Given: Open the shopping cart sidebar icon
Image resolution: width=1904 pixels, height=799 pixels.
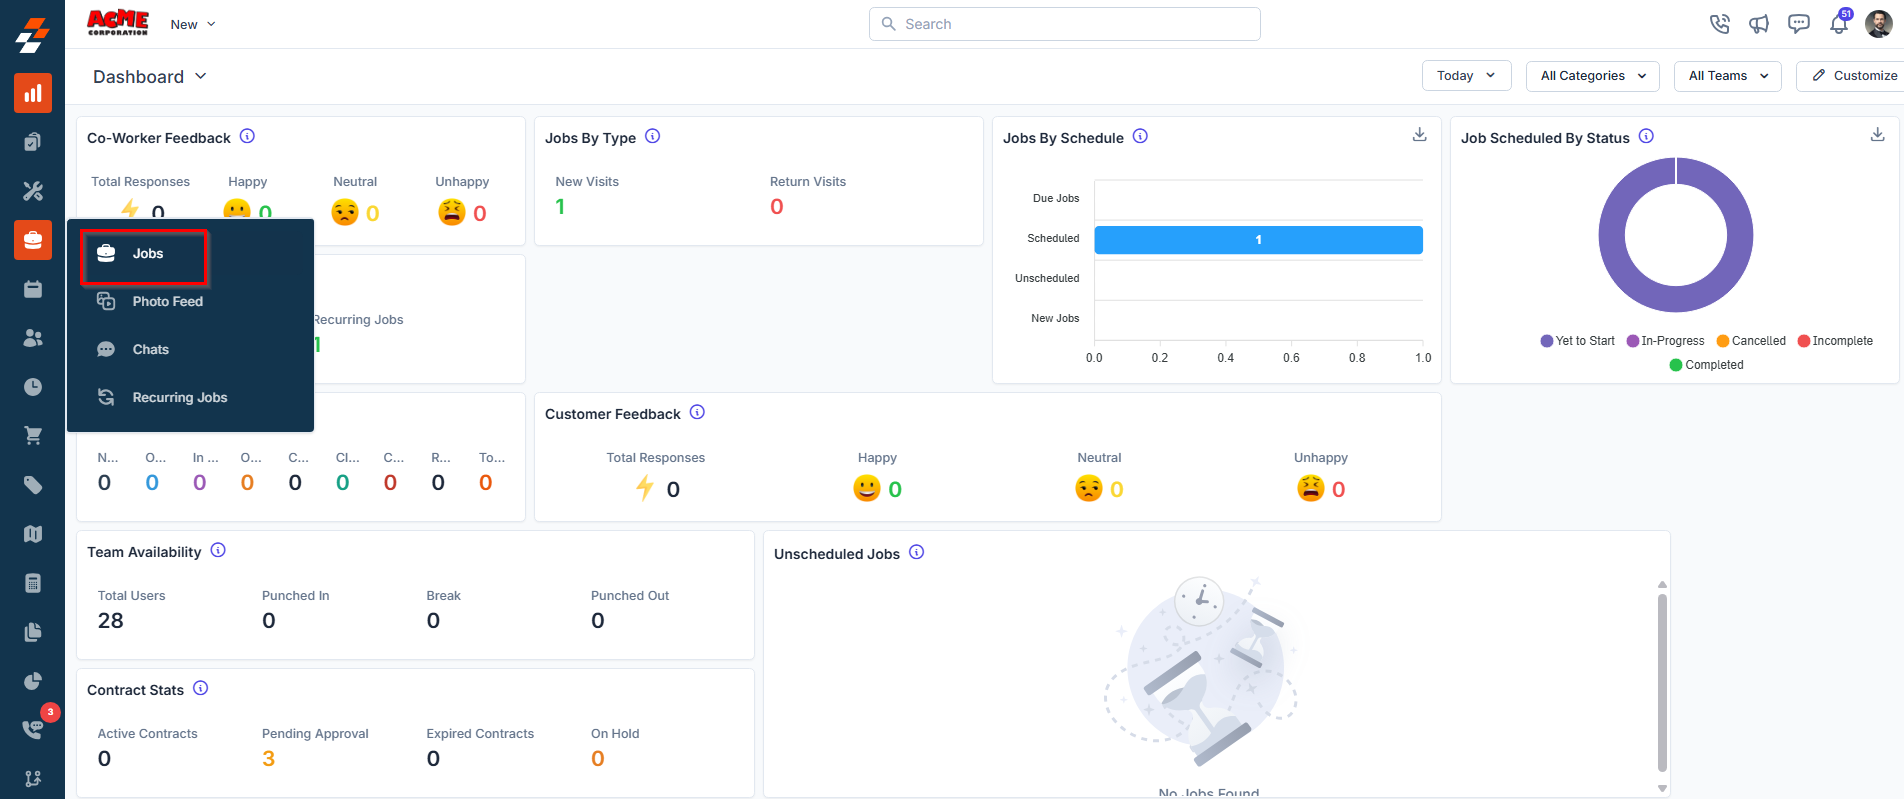Looking at the screenshot, I should point(33,436).
